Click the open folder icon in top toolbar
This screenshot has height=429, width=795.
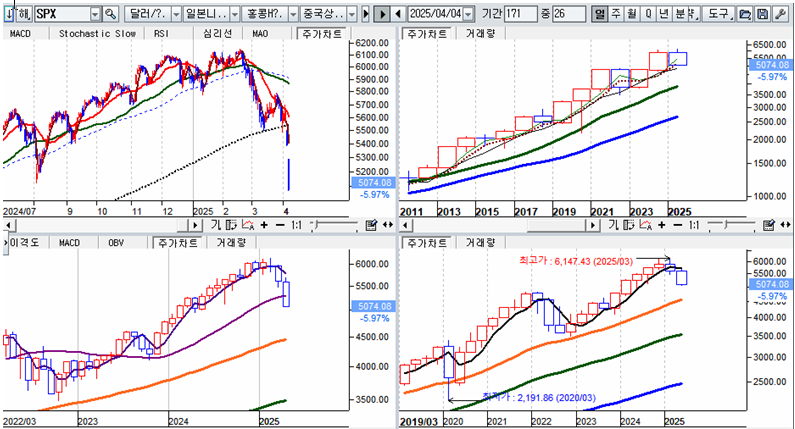tap(745, 14)
